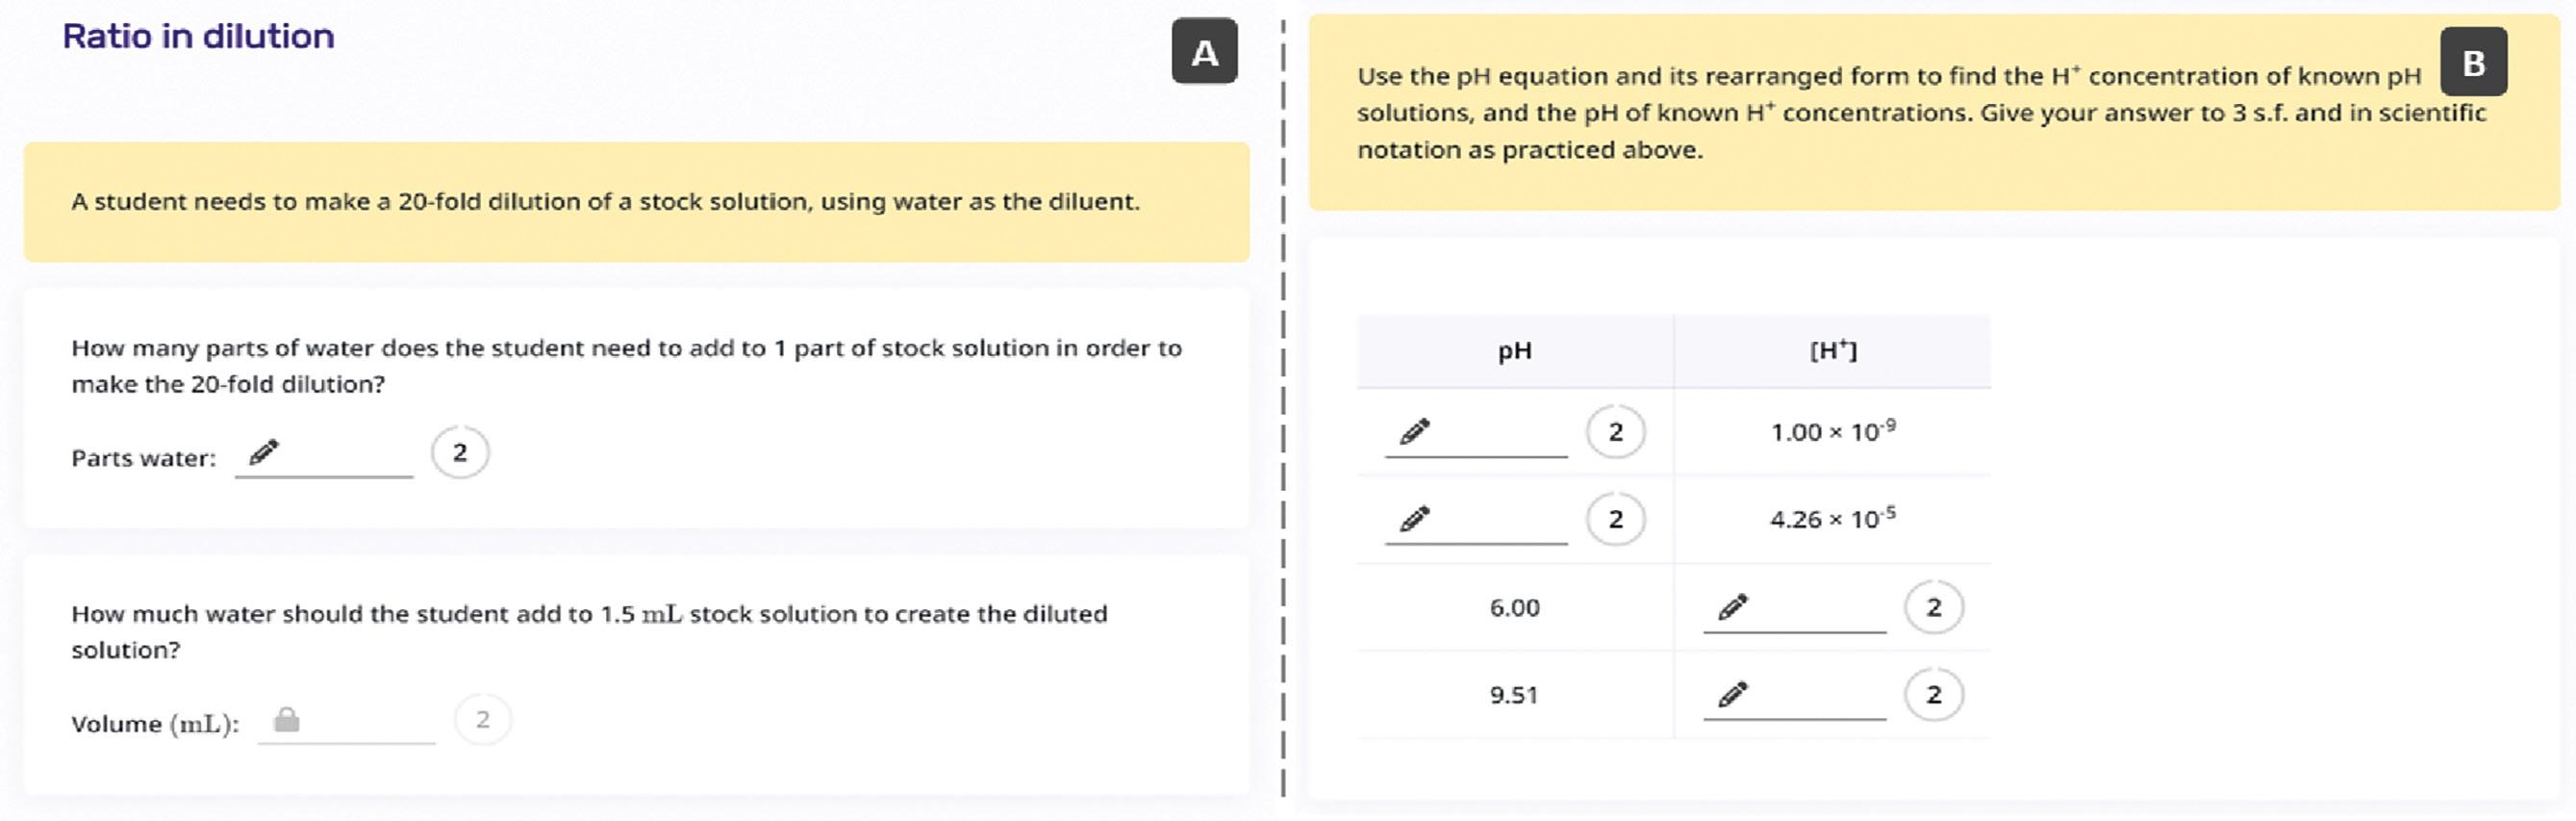Click the pH column header
Screen dimensions: 2576x821
click(1514, 351)
